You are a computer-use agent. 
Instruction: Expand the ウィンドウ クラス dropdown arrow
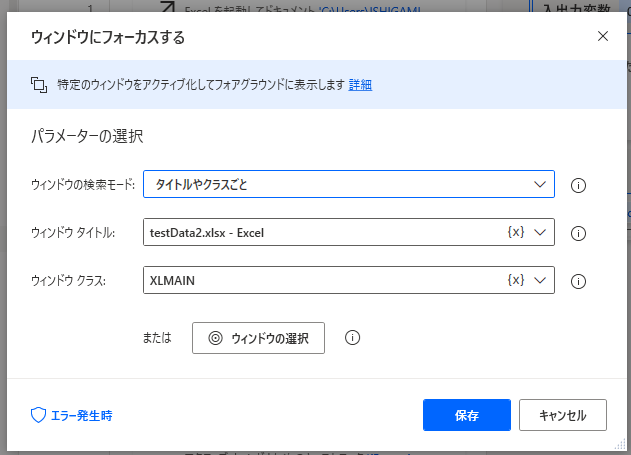541,281
